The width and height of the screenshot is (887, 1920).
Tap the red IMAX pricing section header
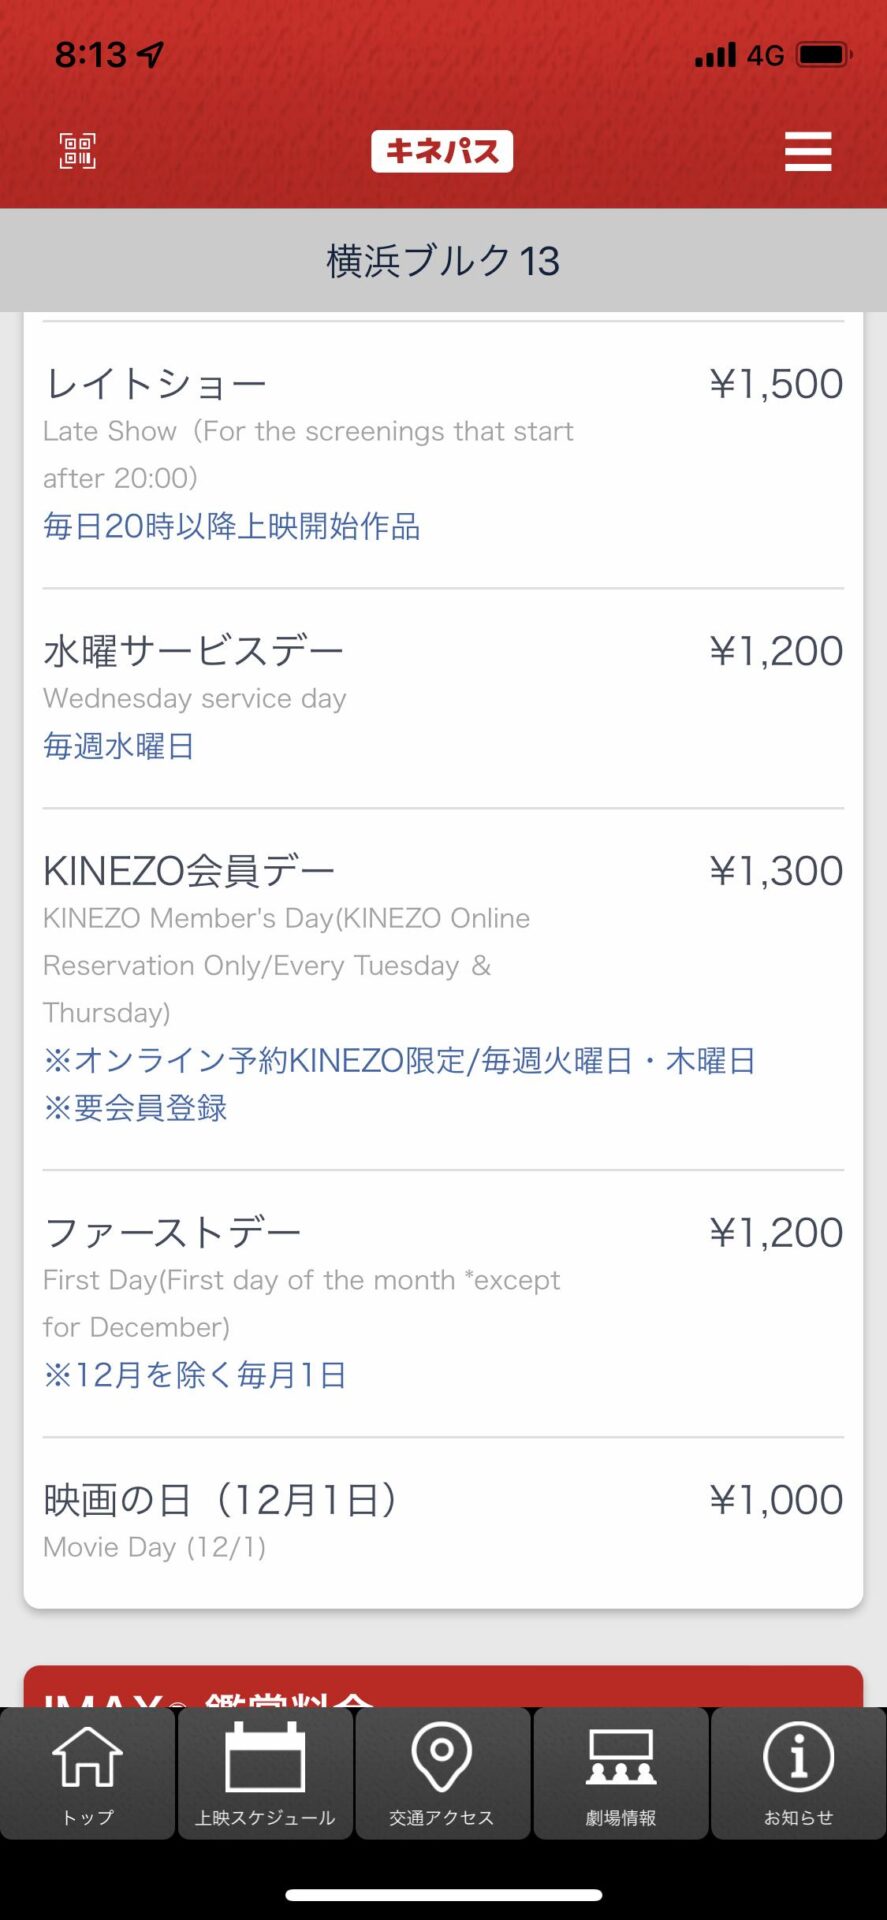coord(442,1688)
